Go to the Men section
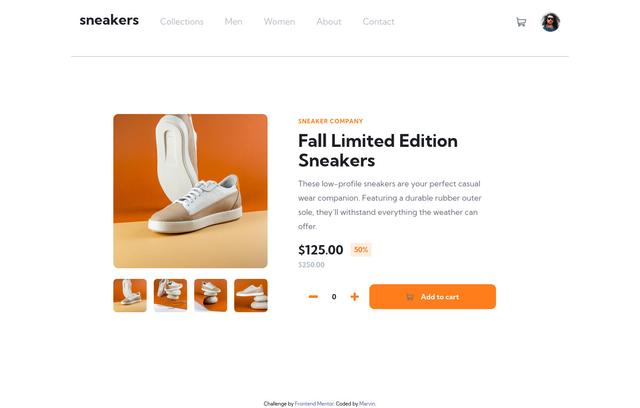The width and height of the screenshot is (640, 408). (233, 22)
